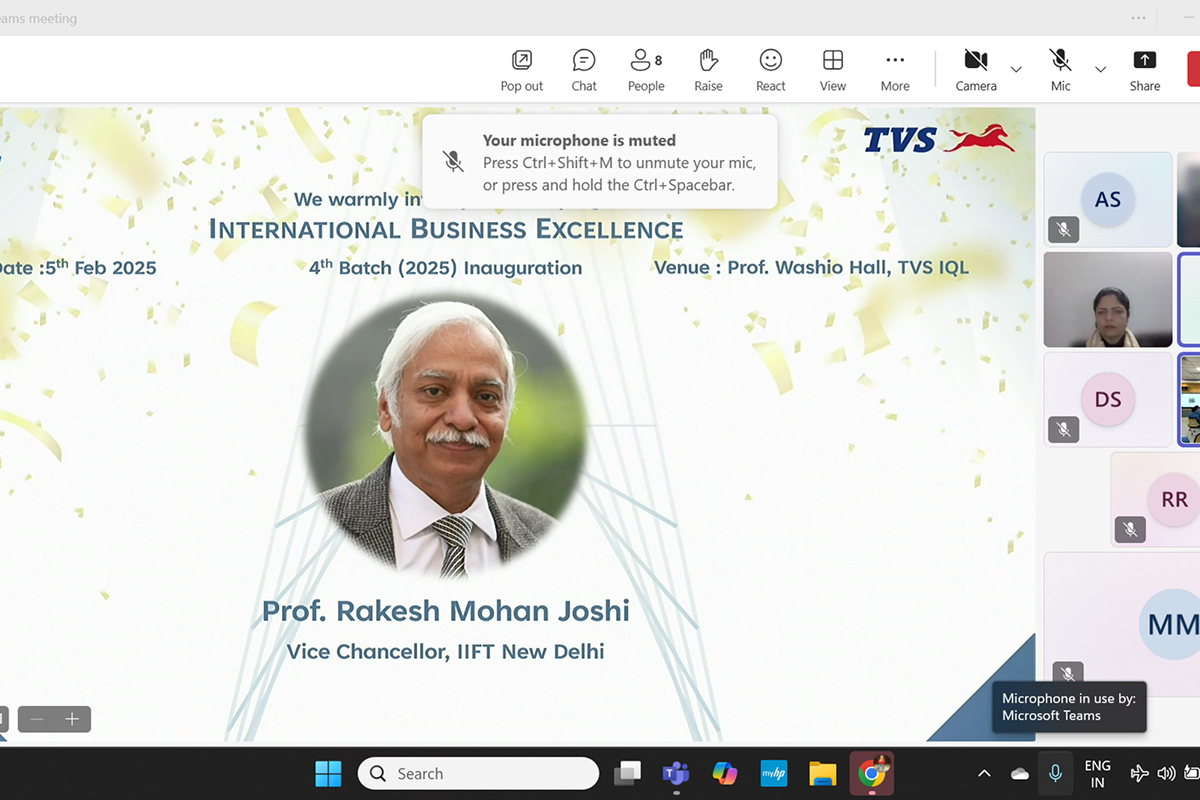Click the taskbar Search box
Image resolution: width=1200 pixels, height=800 pixels.
coord(478,773)
